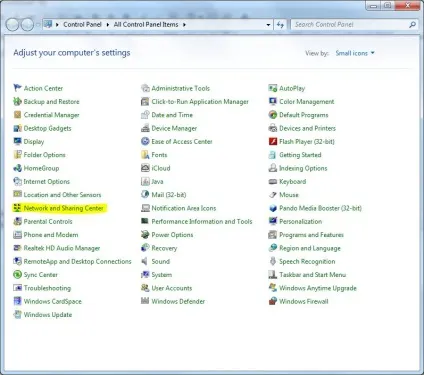
Task: Open Windows Defender
Action: coord(178,301)
